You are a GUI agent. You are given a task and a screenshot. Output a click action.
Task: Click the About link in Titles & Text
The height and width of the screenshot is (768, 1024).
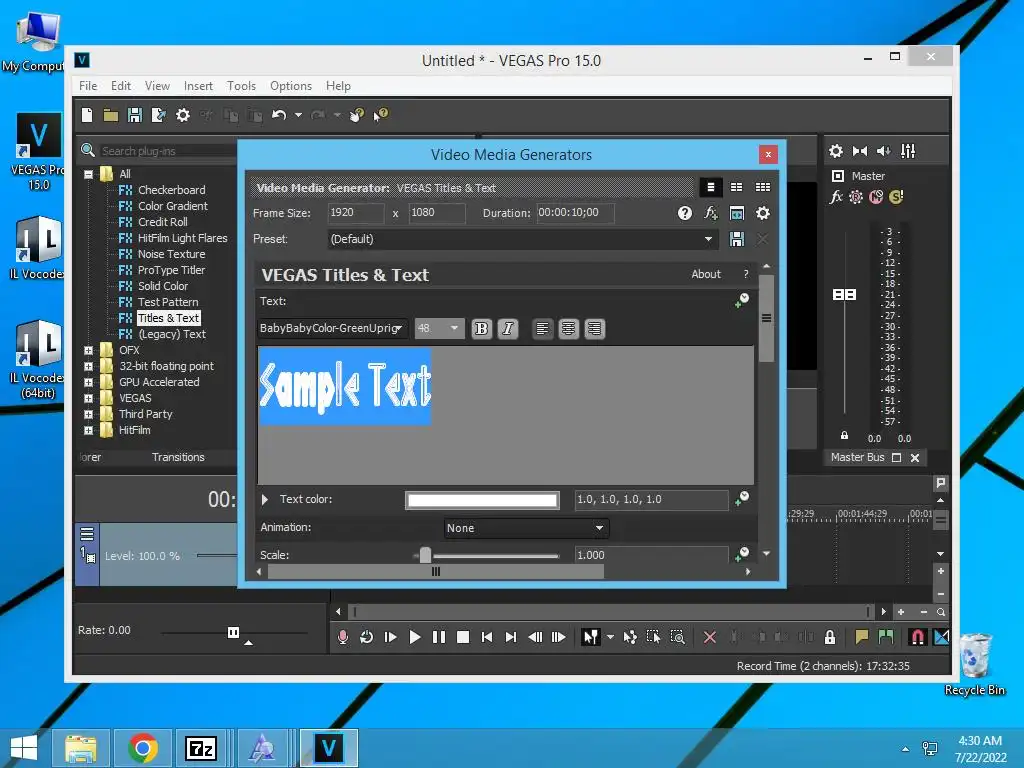point(706,274)
